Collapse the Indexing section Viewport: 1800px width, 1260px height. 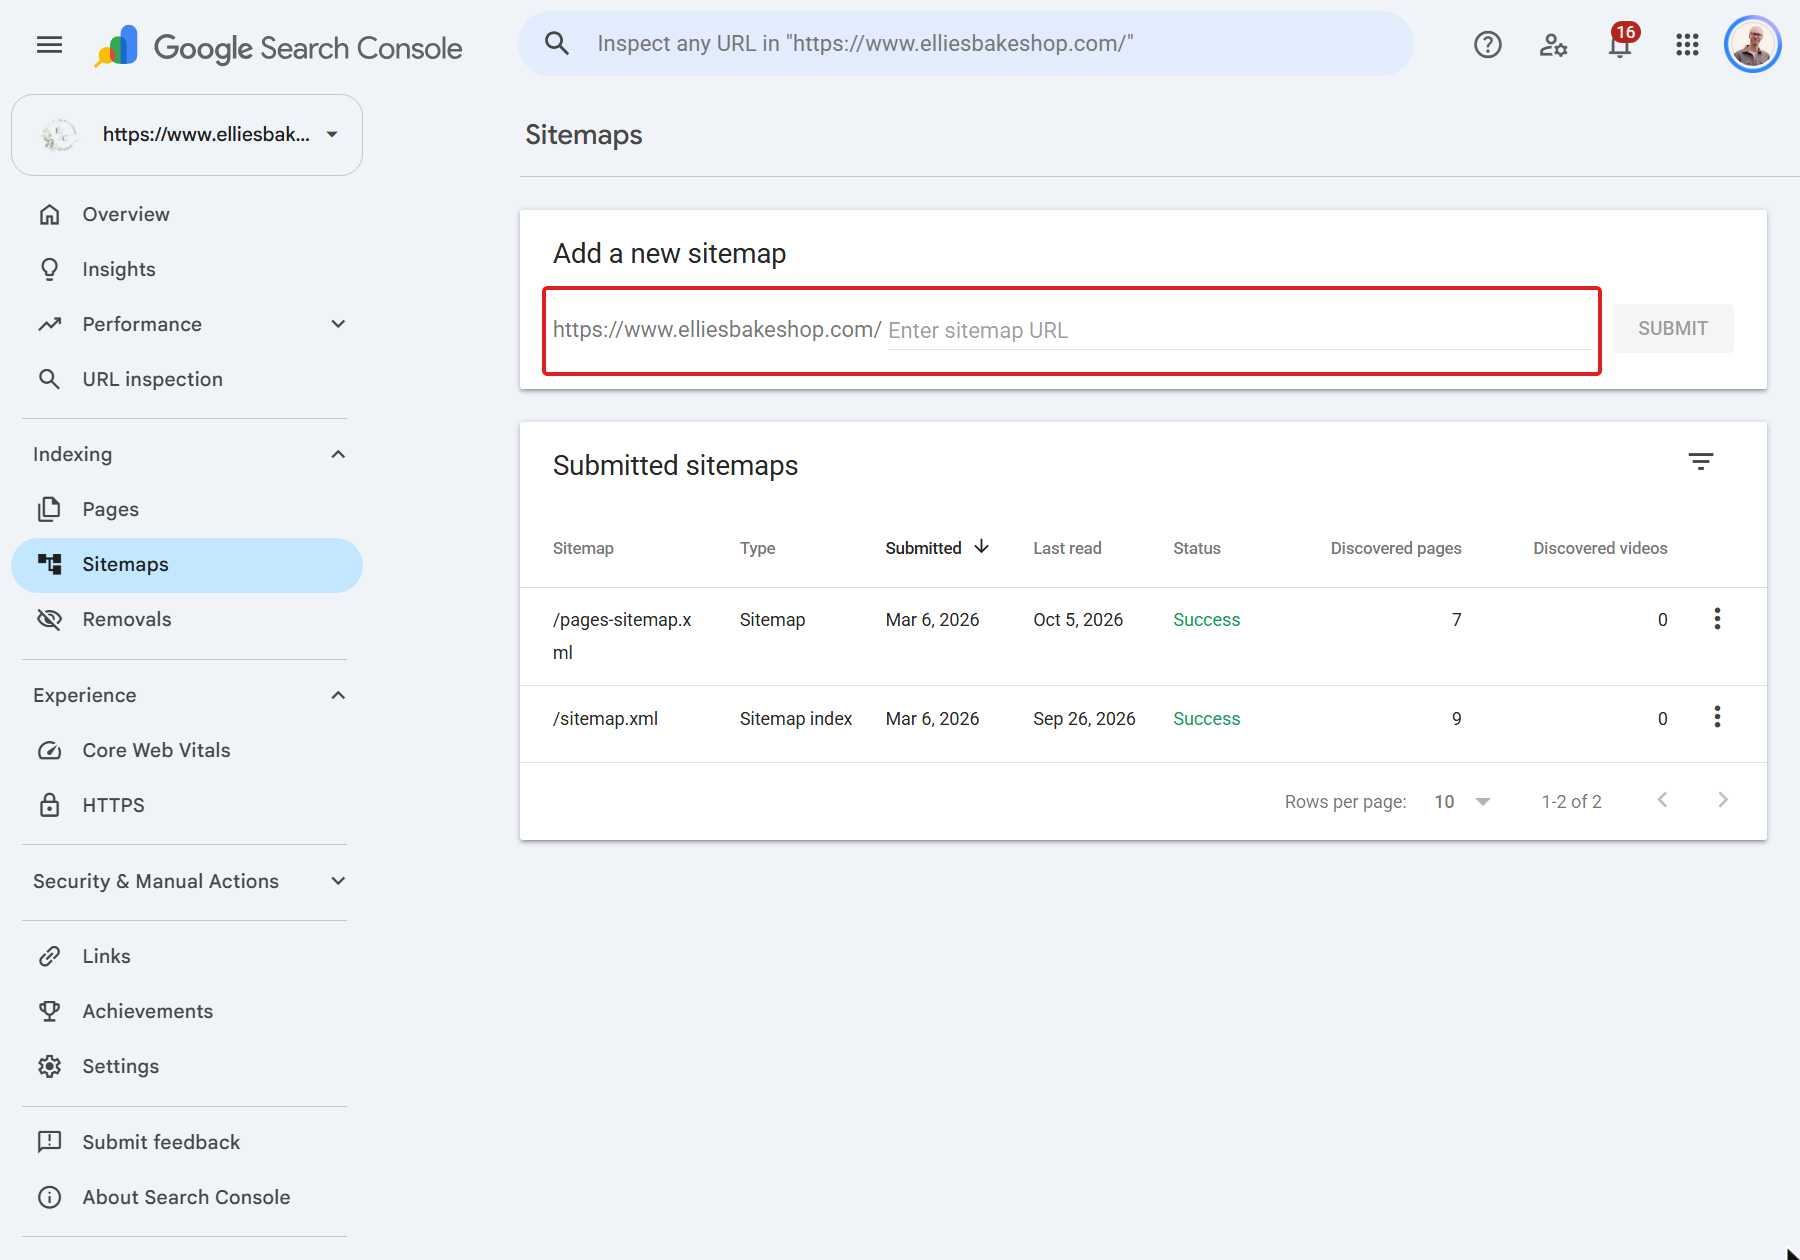tap(338, 454)
